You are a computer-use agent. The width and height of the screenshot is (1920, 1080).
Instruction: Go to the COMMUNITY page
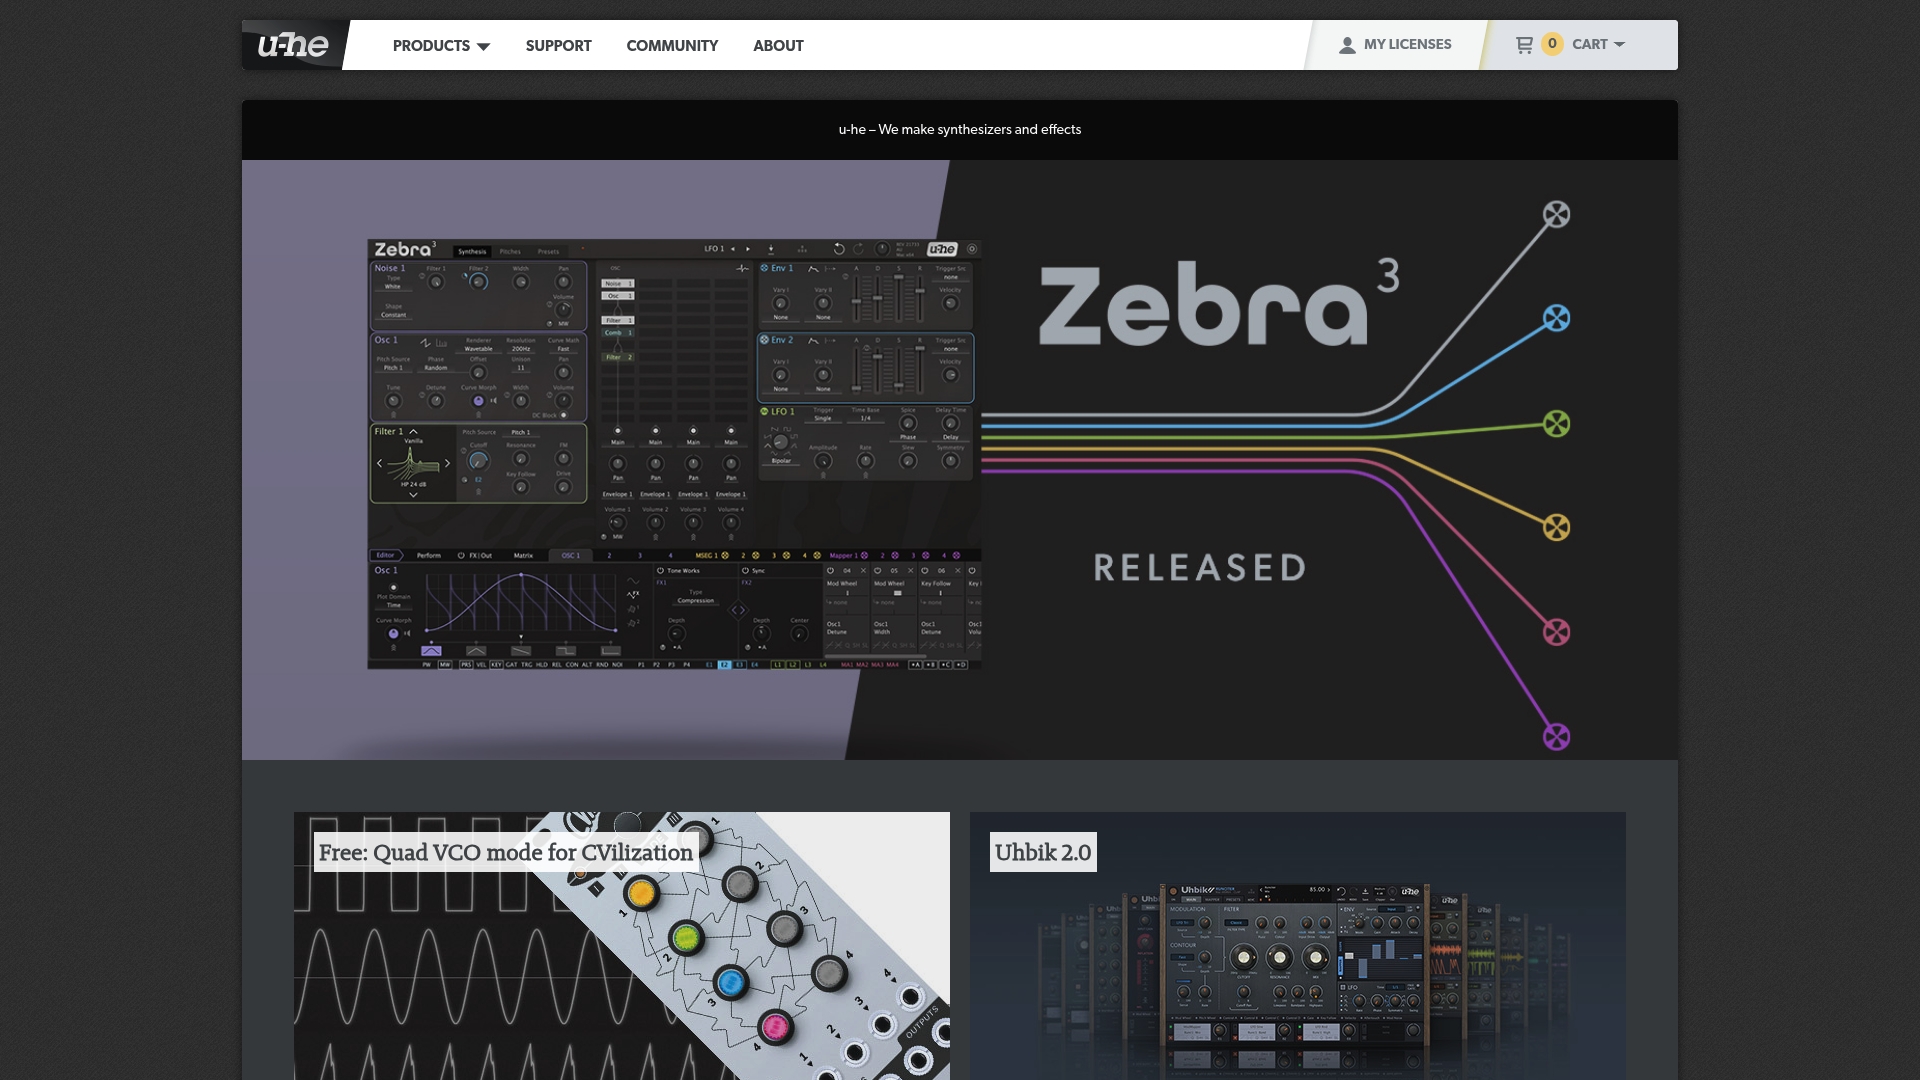(672, 46)
